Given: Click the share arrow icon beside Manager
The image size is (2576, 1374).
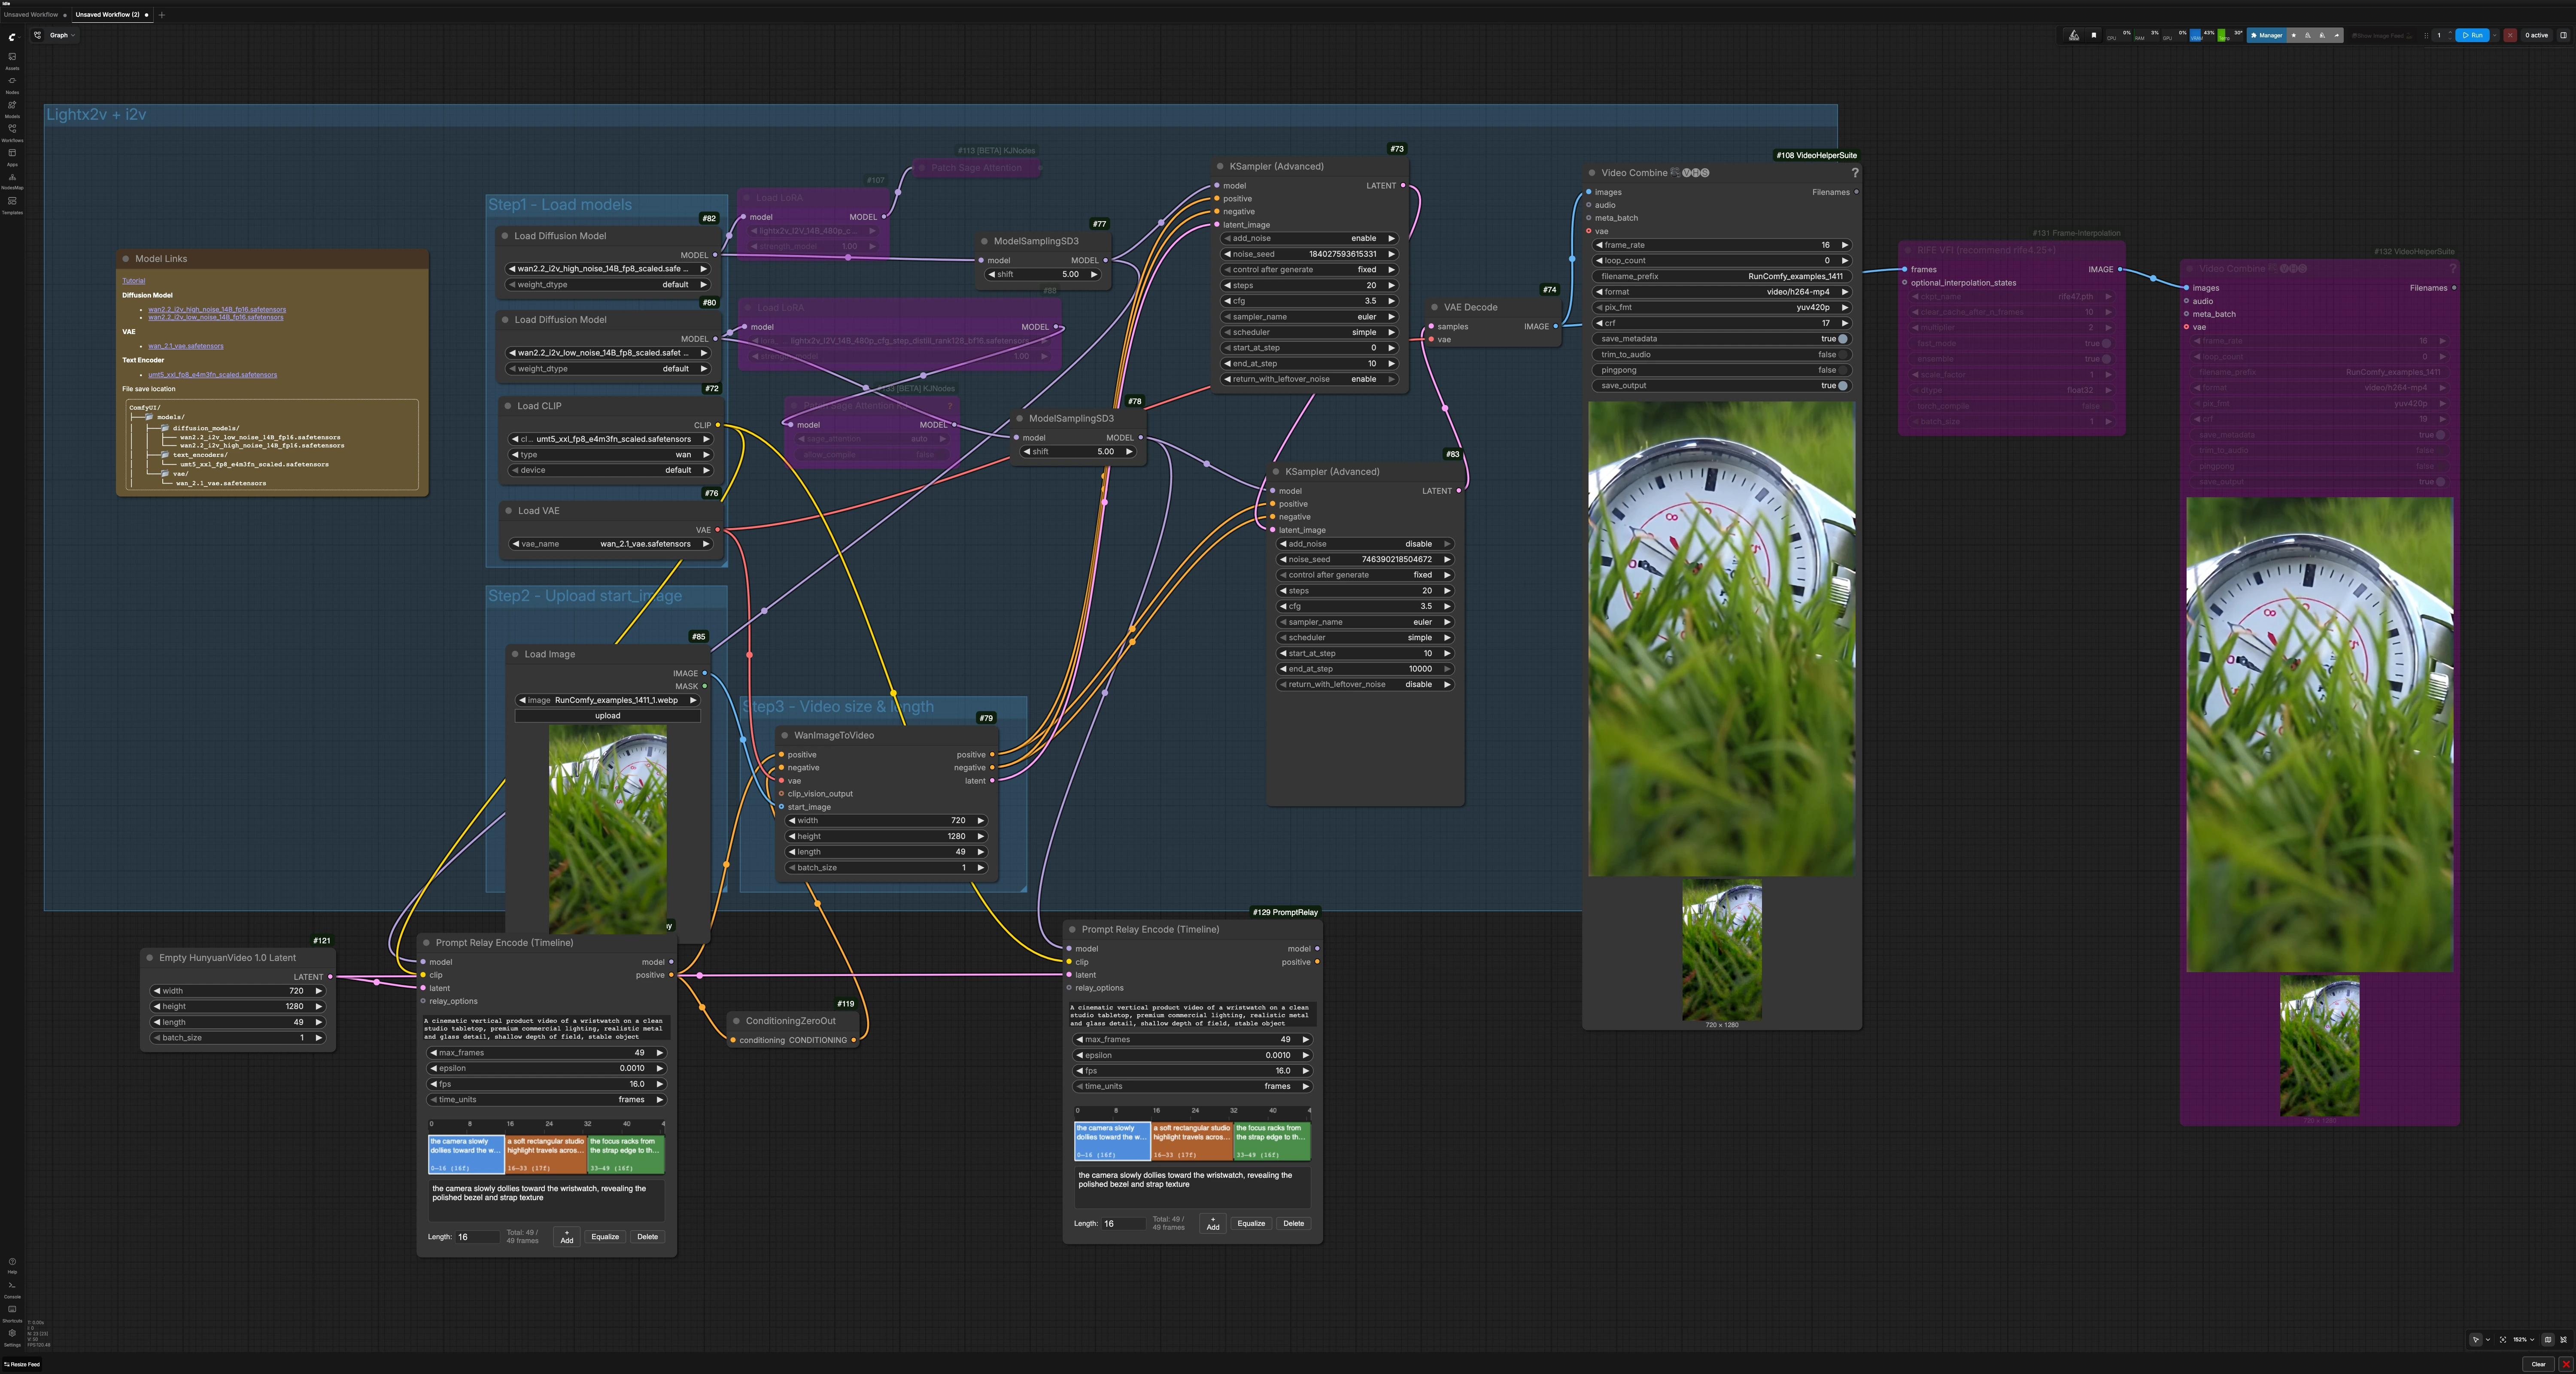Looking at the screenshot, I should (2336, 35).
